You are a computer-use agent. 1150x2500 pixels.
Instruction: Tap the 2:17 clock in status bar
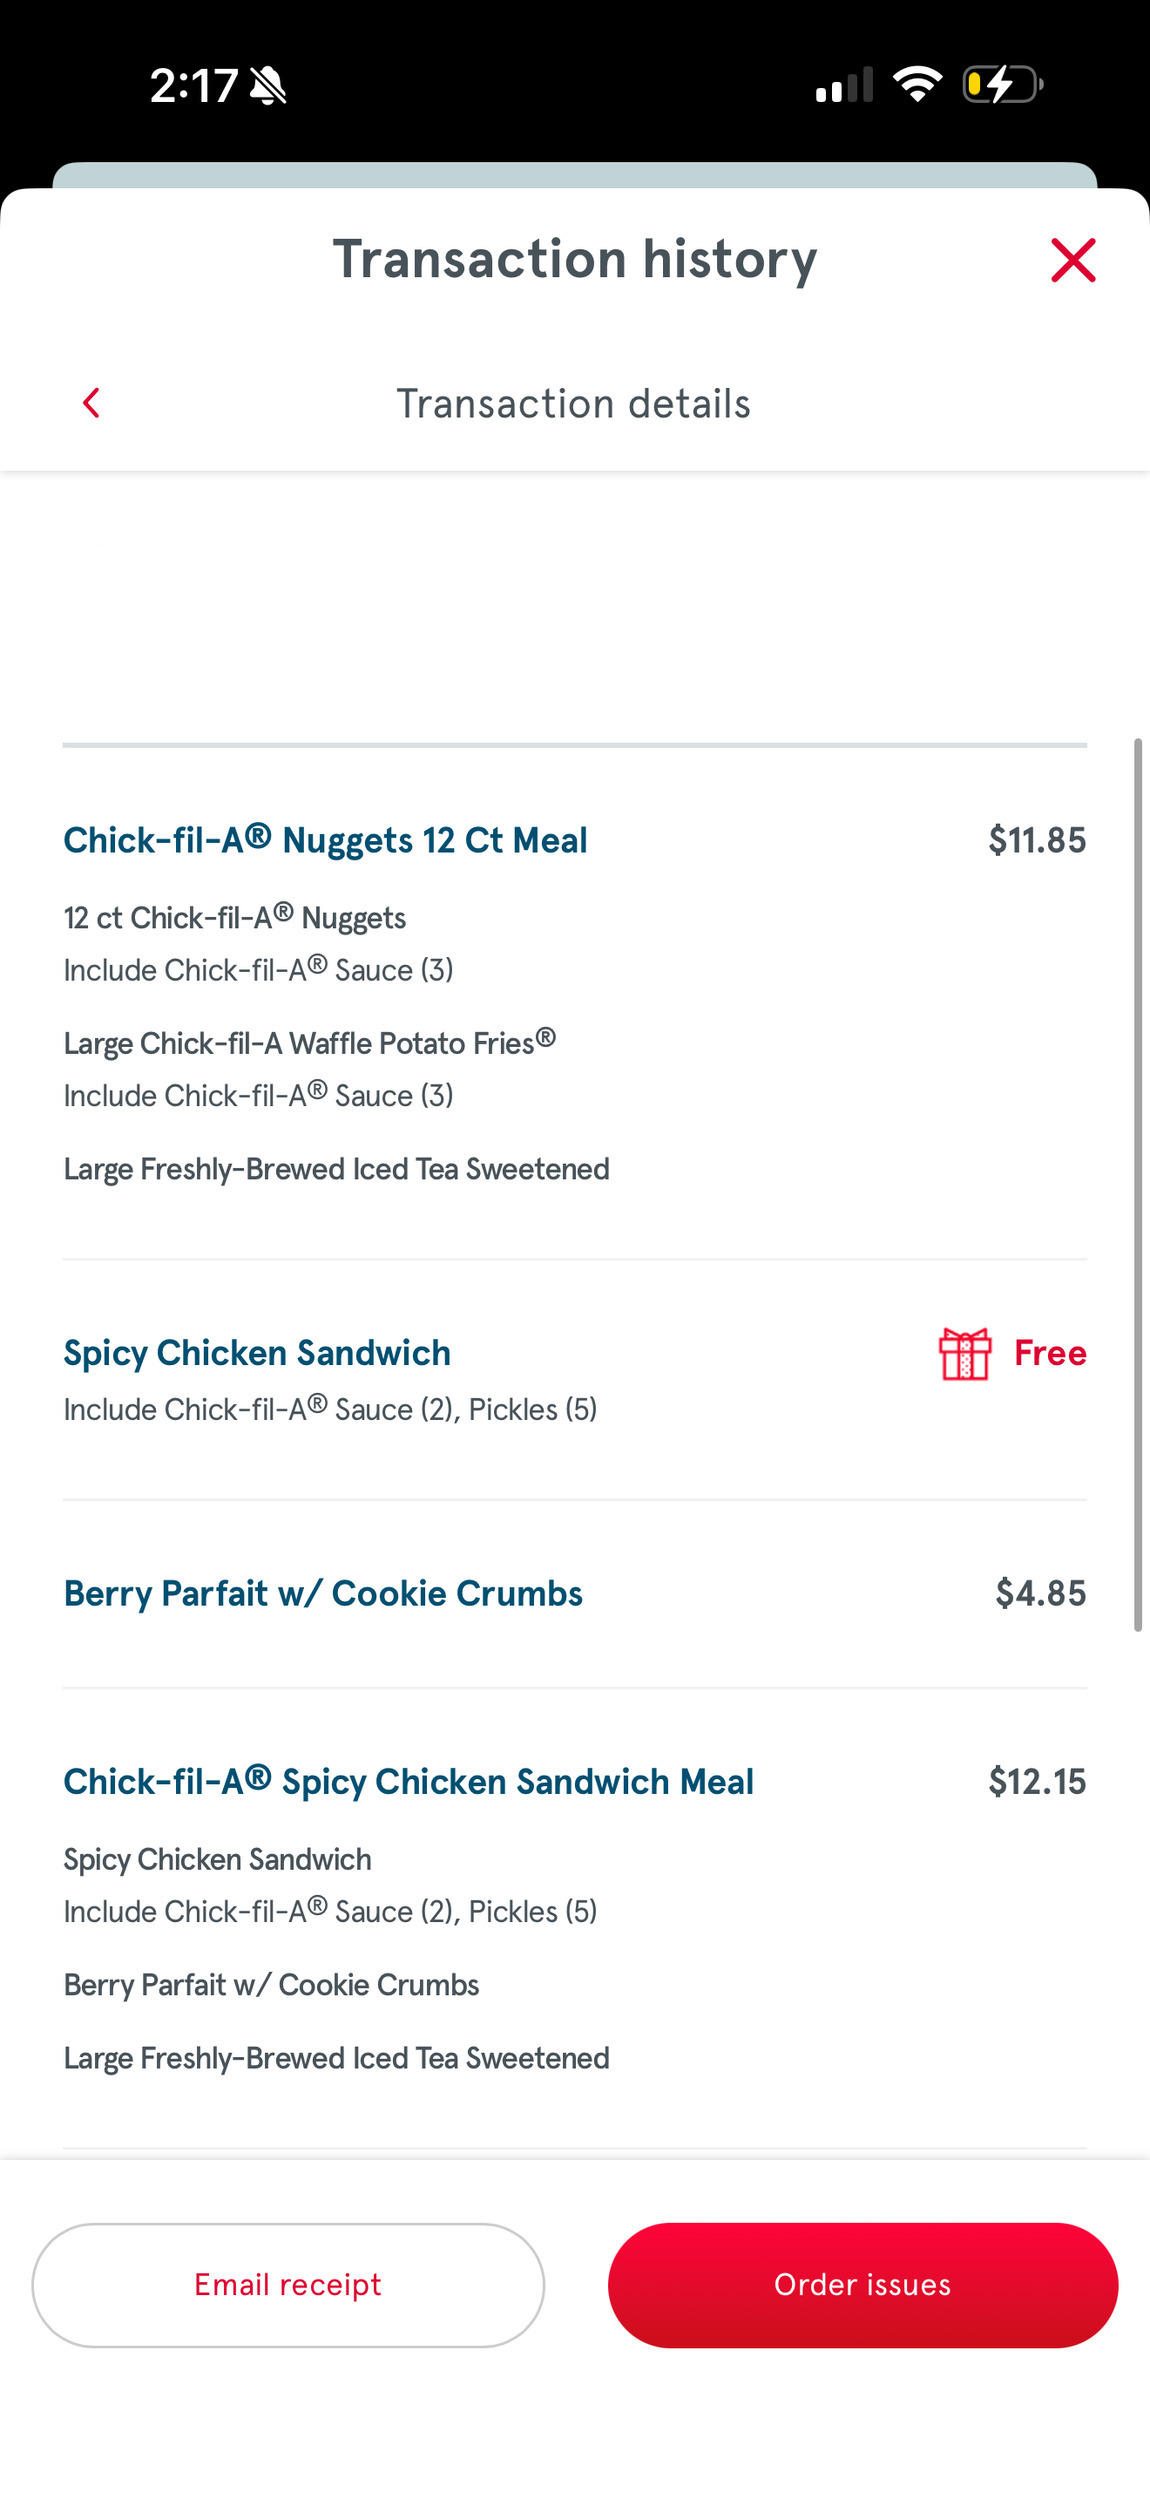[194, 86]
